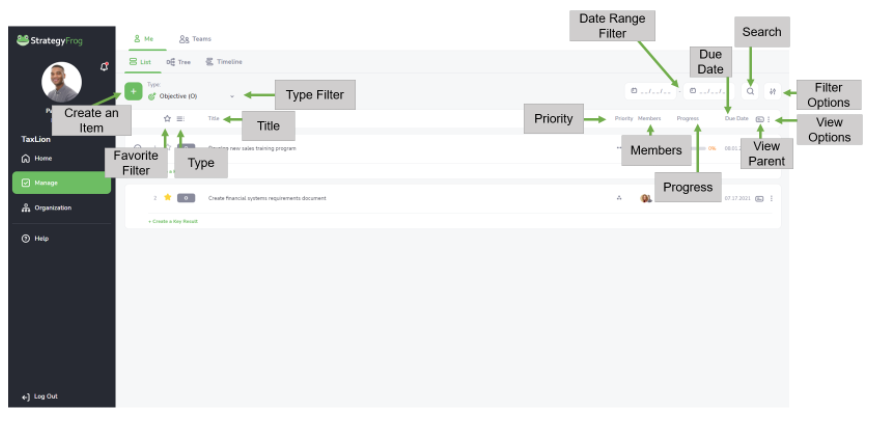Open the filter options sliders icon
The width and height of the screenshot is (870, 426).
coord(772,92)
